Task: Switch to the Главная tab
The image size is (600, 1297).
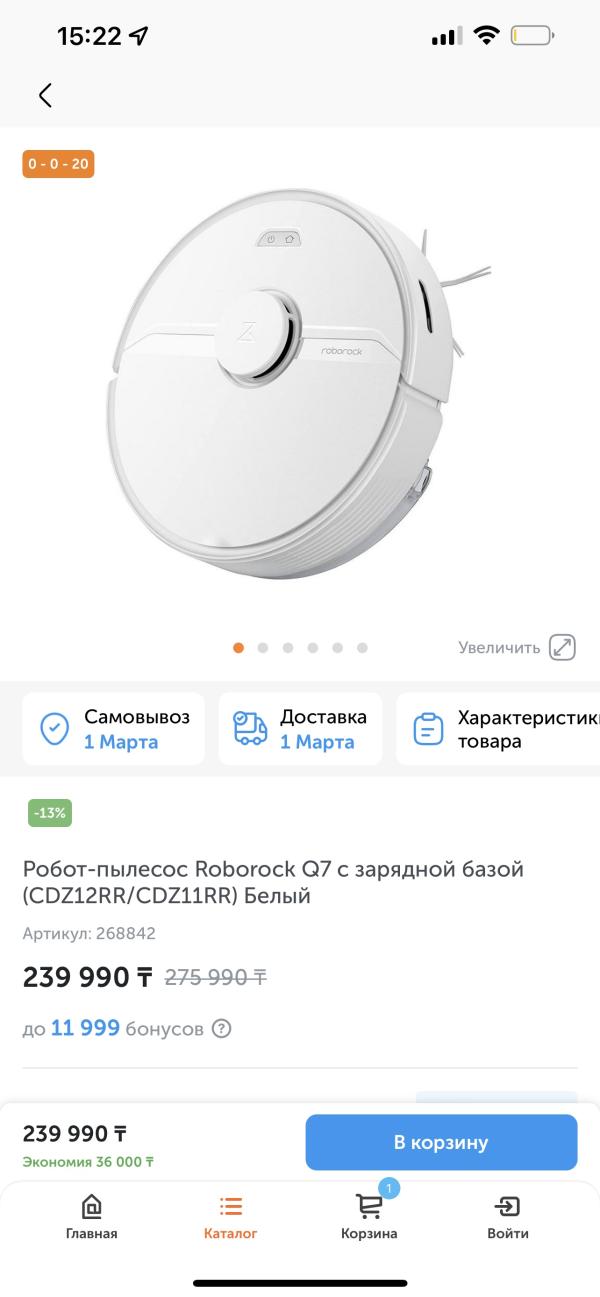Action: pos(92,1216)
